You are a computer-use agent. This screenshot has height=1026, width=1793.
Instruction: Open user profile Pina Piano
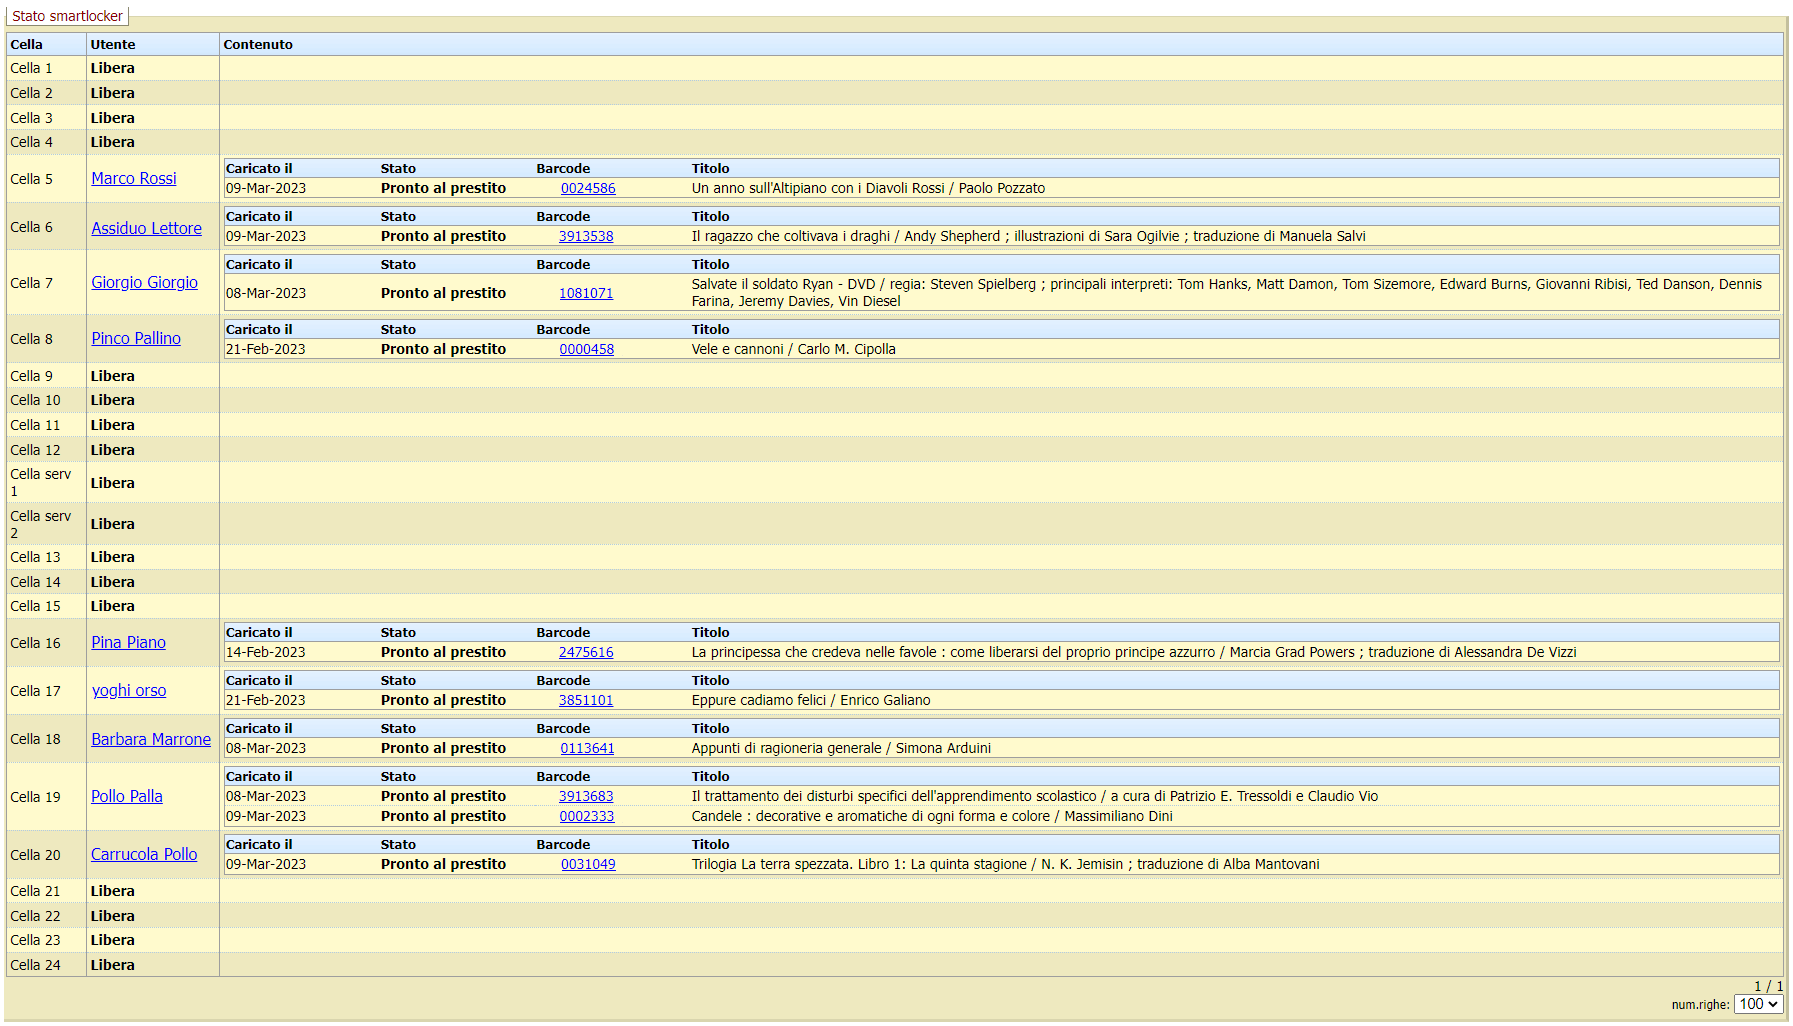(128, 642)
